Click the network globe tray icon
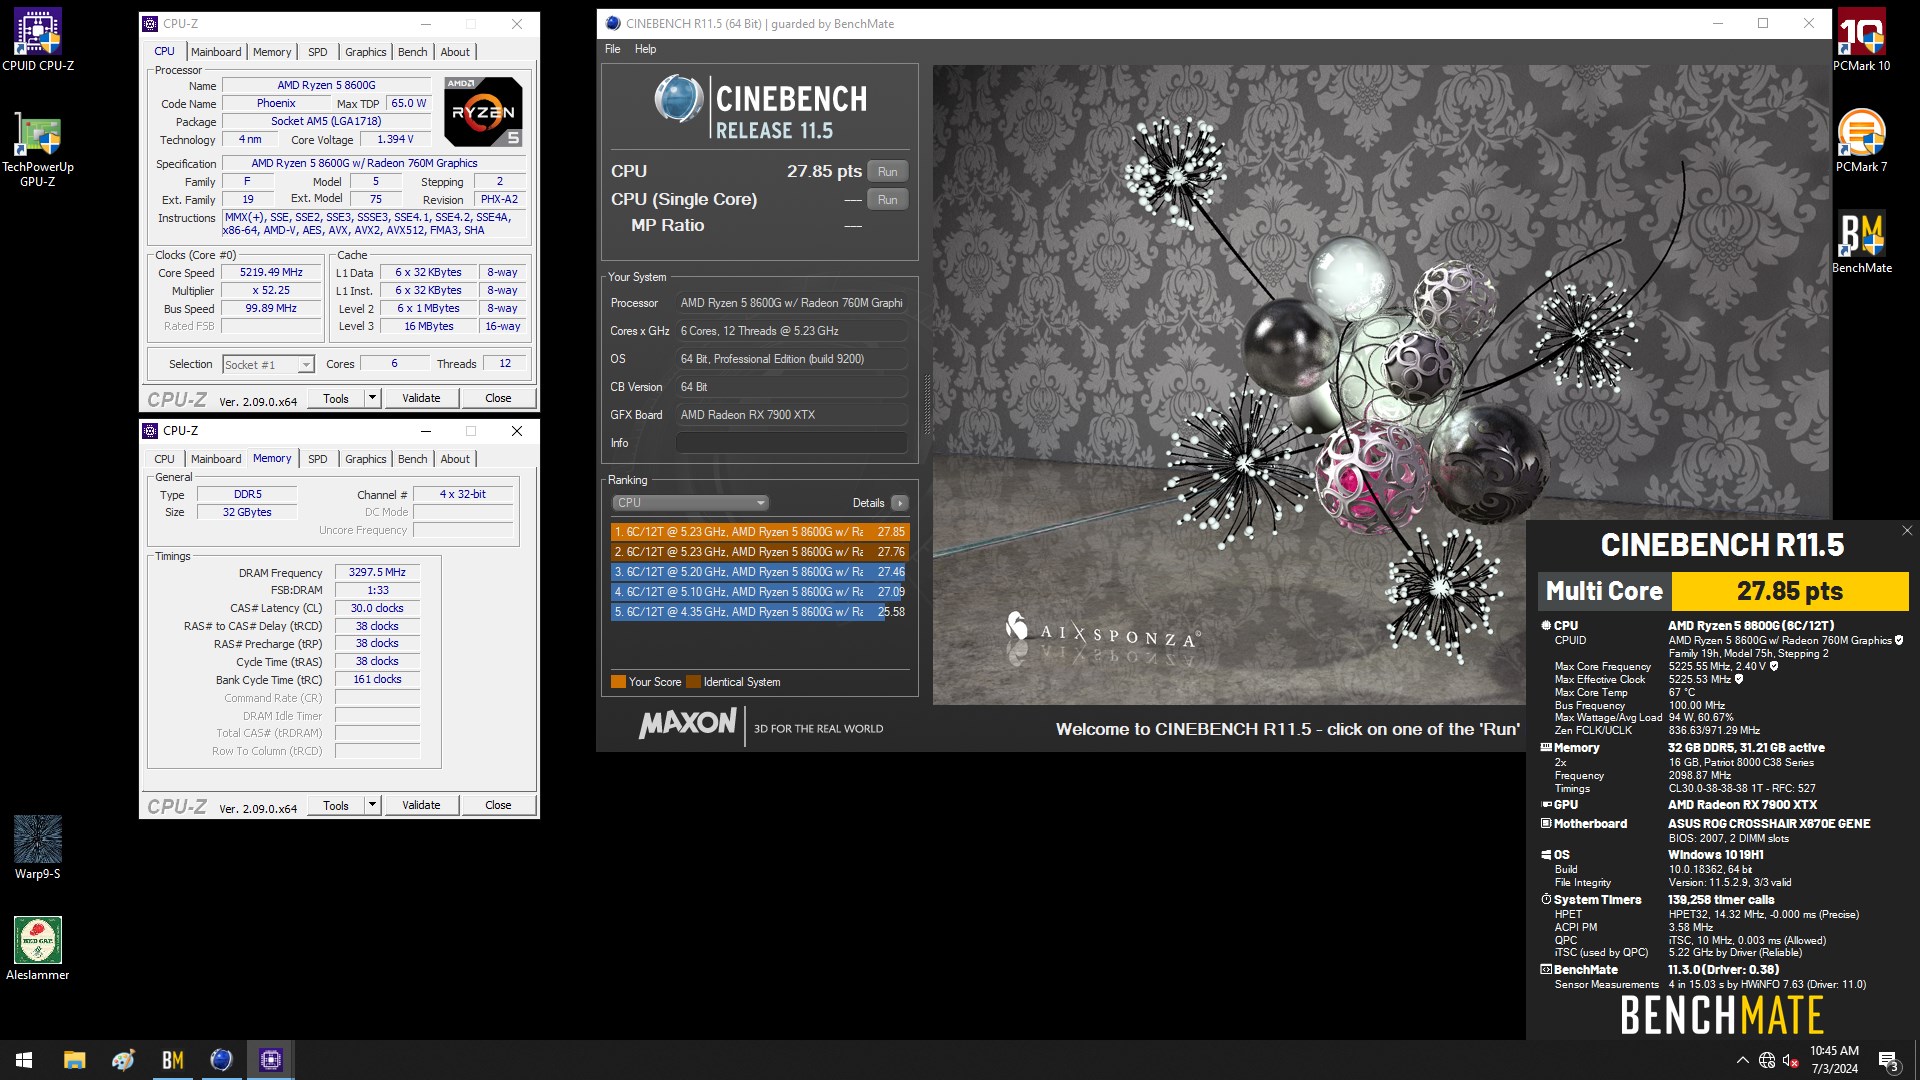1920x1080 pixels. [x=1767, y=1060]
